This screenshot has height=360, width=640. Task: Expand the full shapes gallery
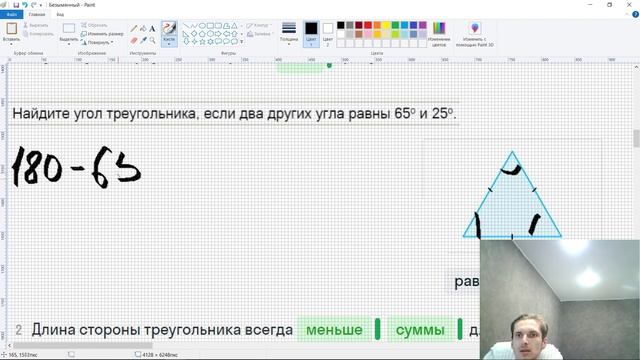click(242, 42)
